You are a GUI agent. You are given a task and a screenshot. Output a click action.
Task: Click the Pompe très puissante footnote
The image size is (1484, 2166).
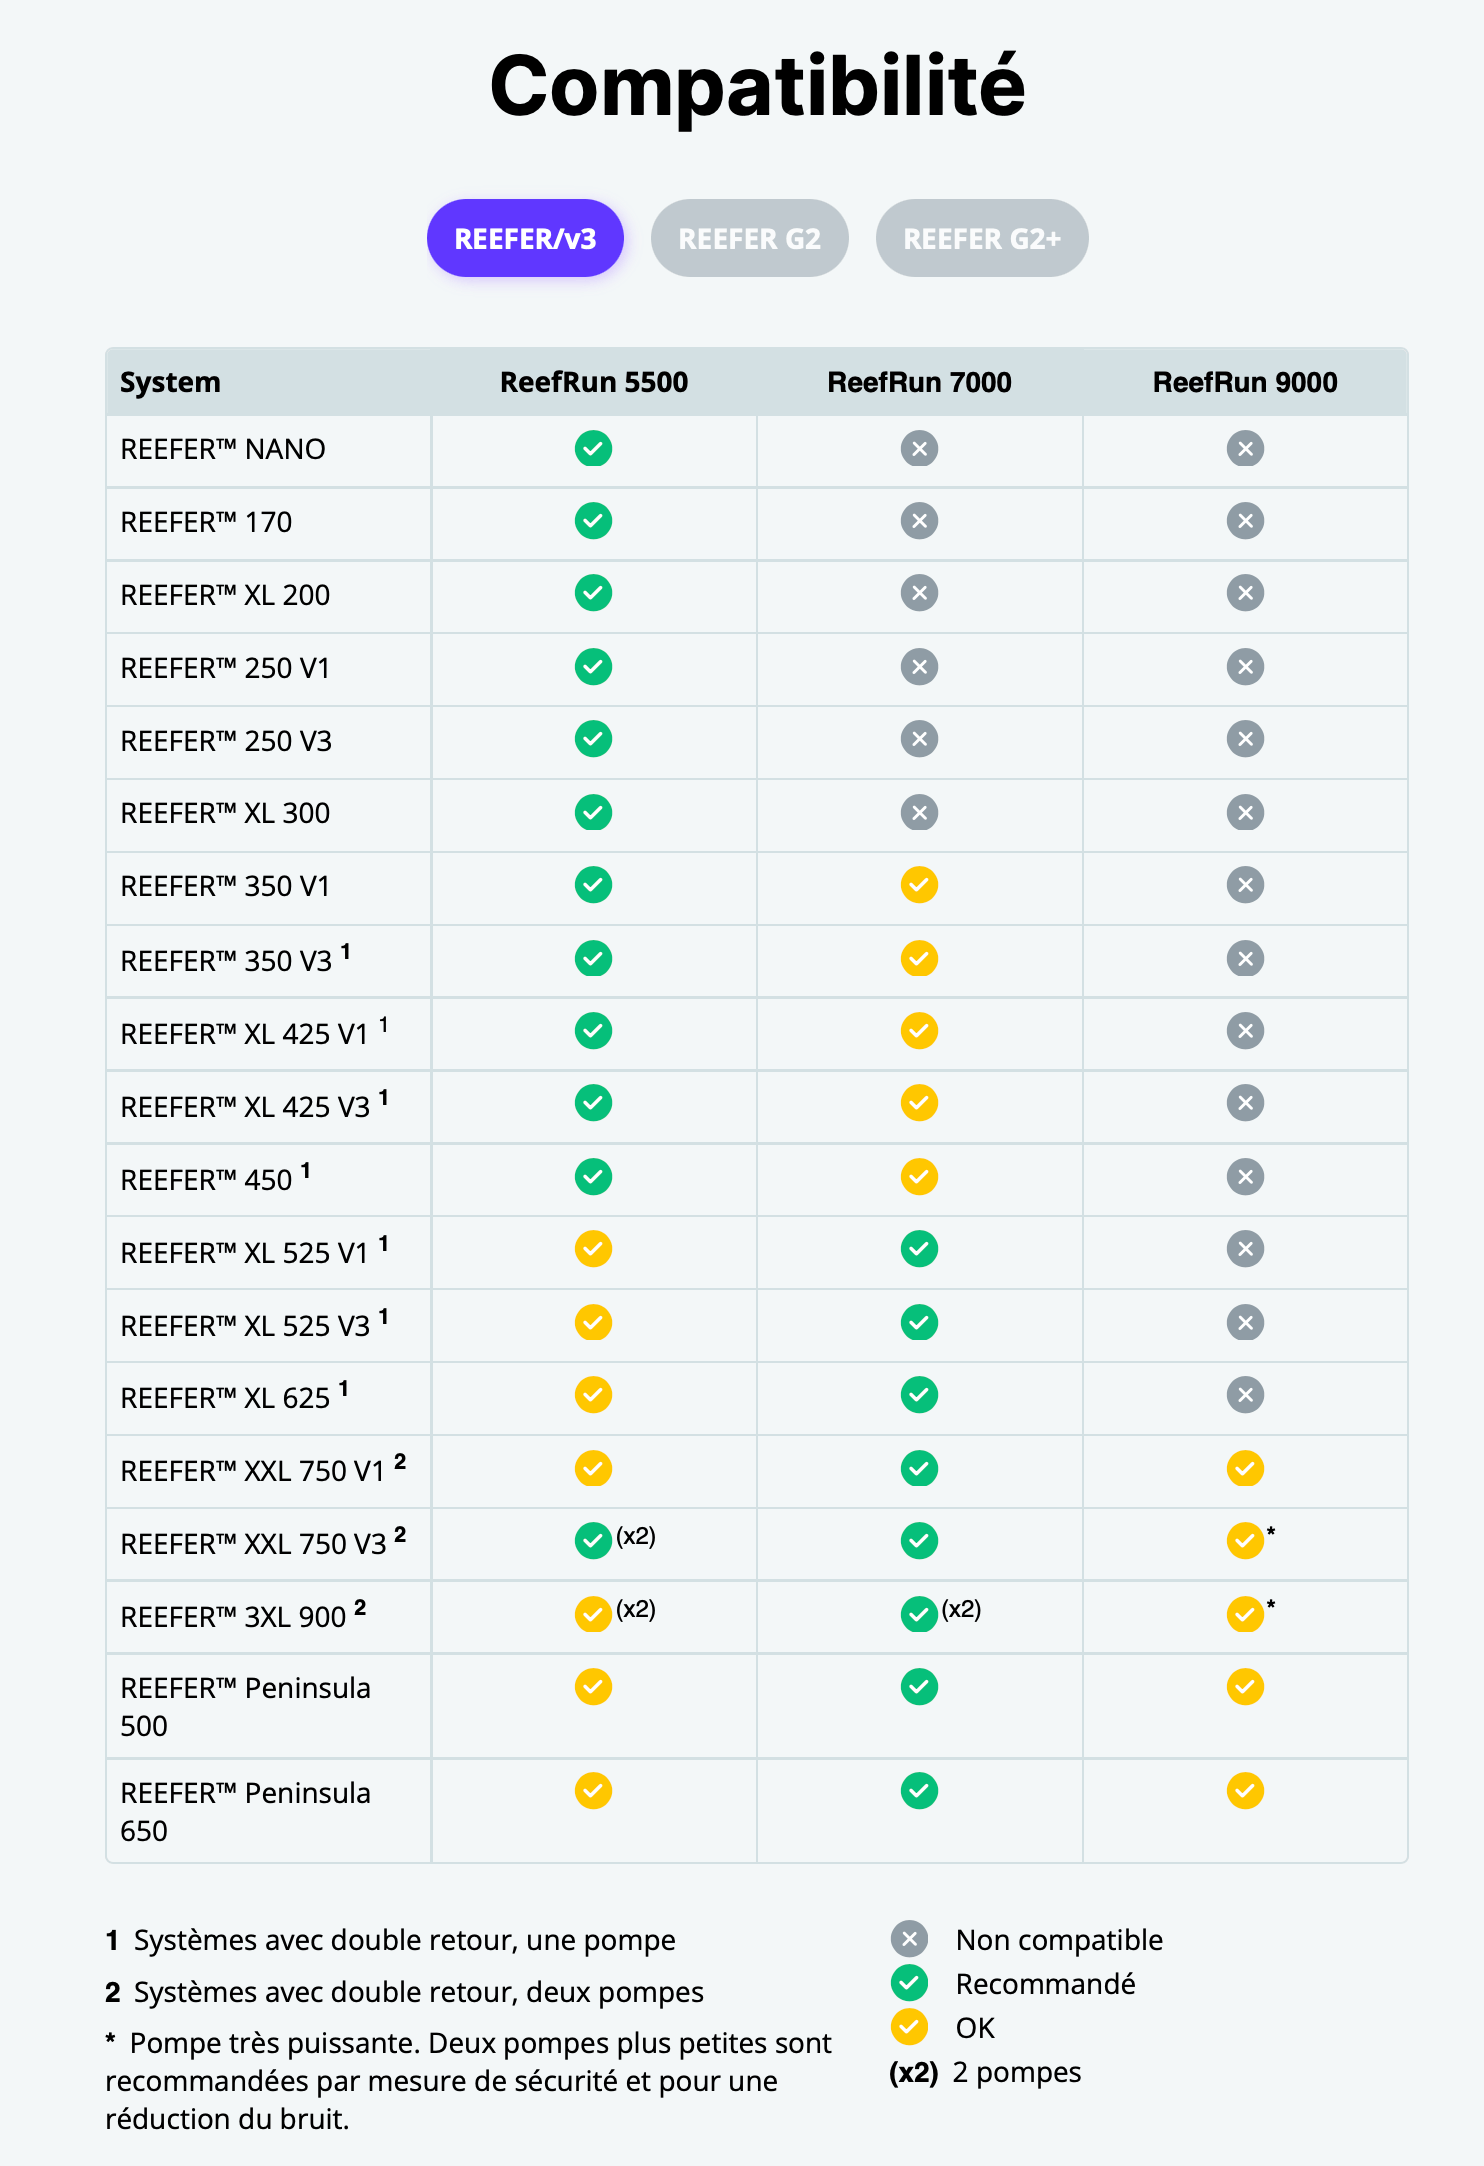[468, 2081]
